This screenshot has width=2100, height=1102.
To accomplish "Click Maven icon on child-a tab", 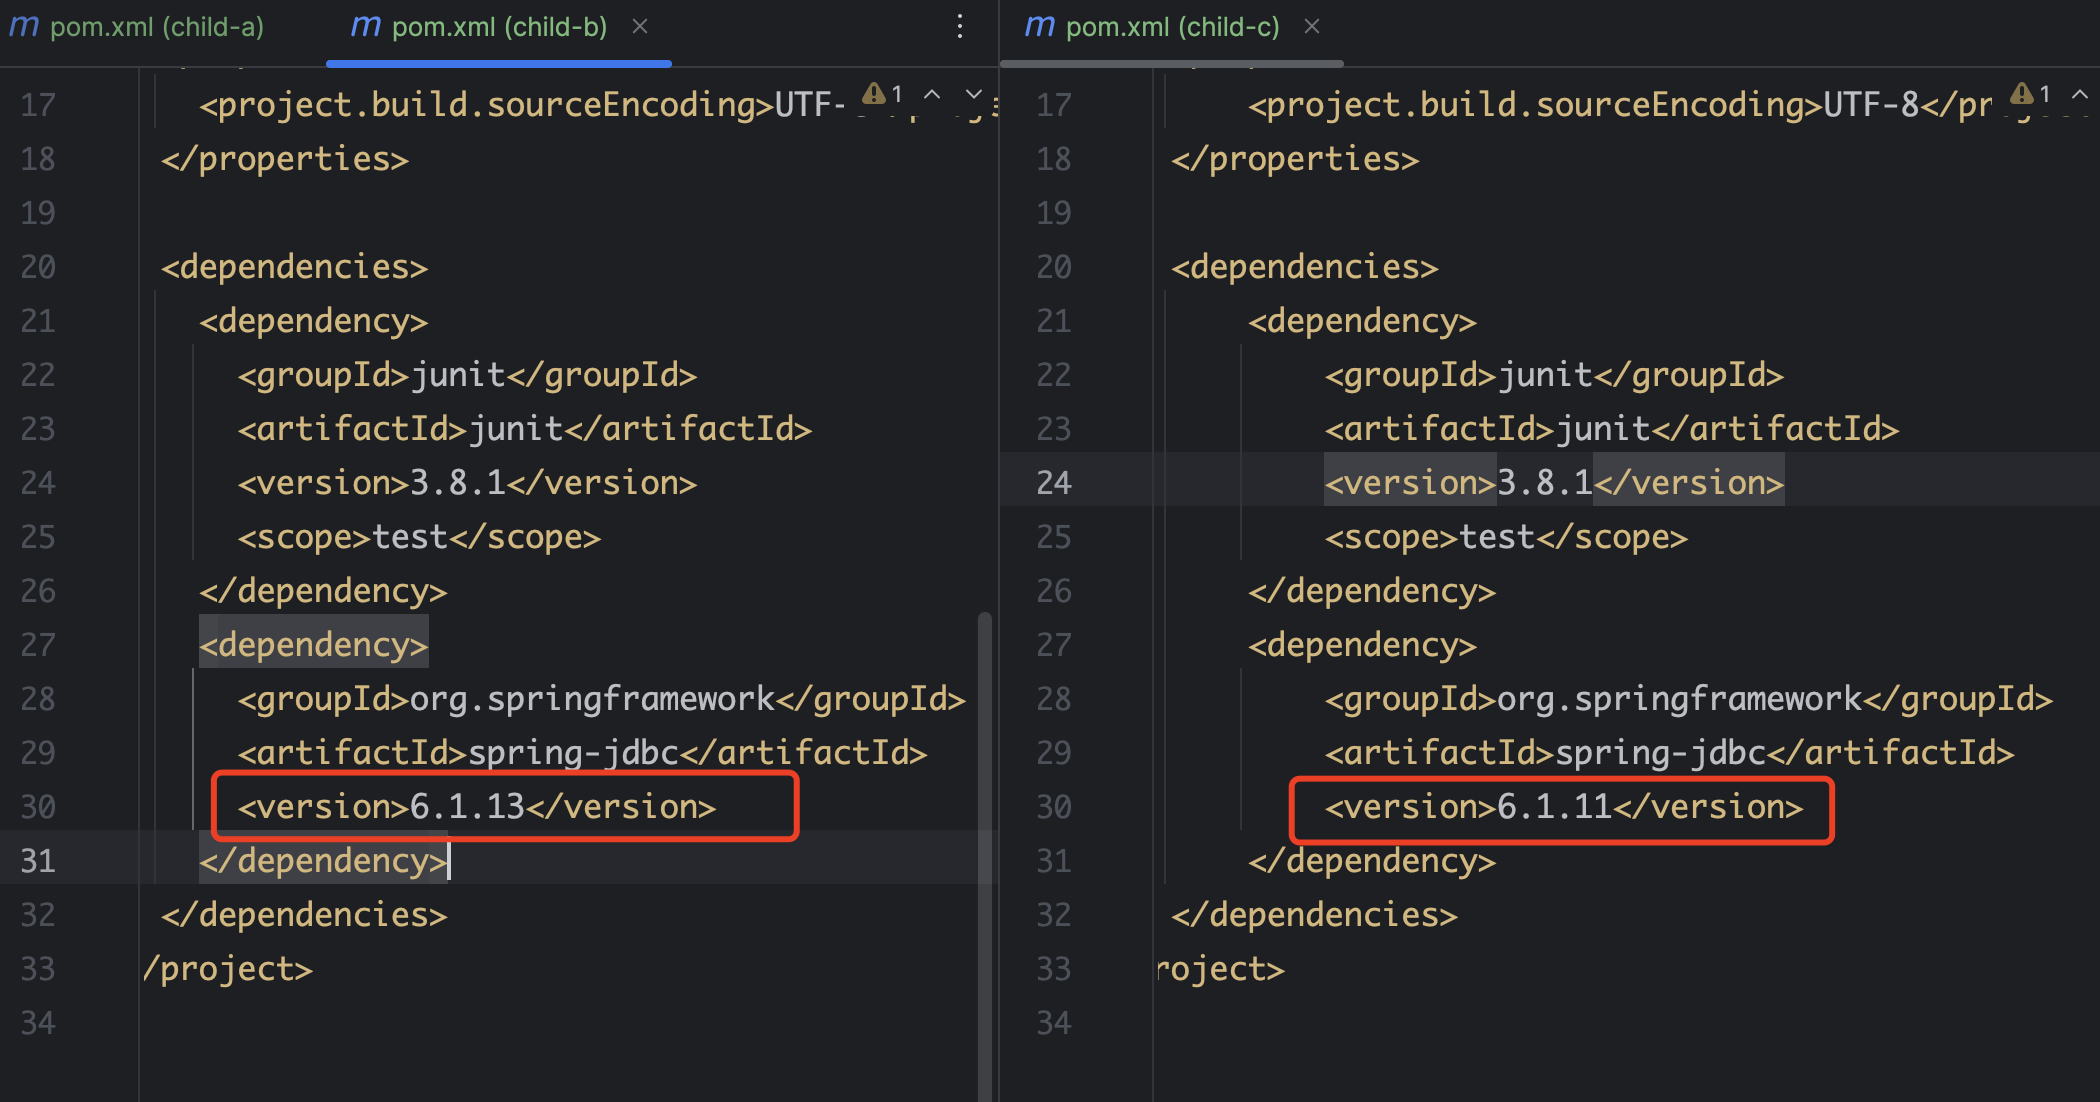I will 23,27.
